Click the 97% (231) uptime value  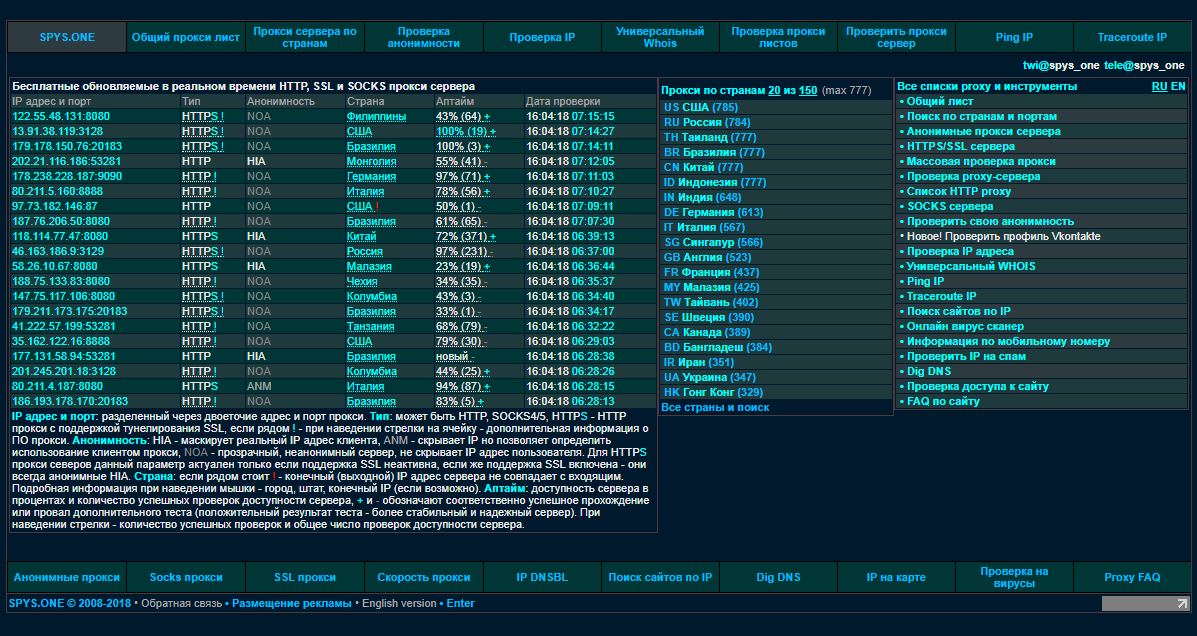coord(462,251)
